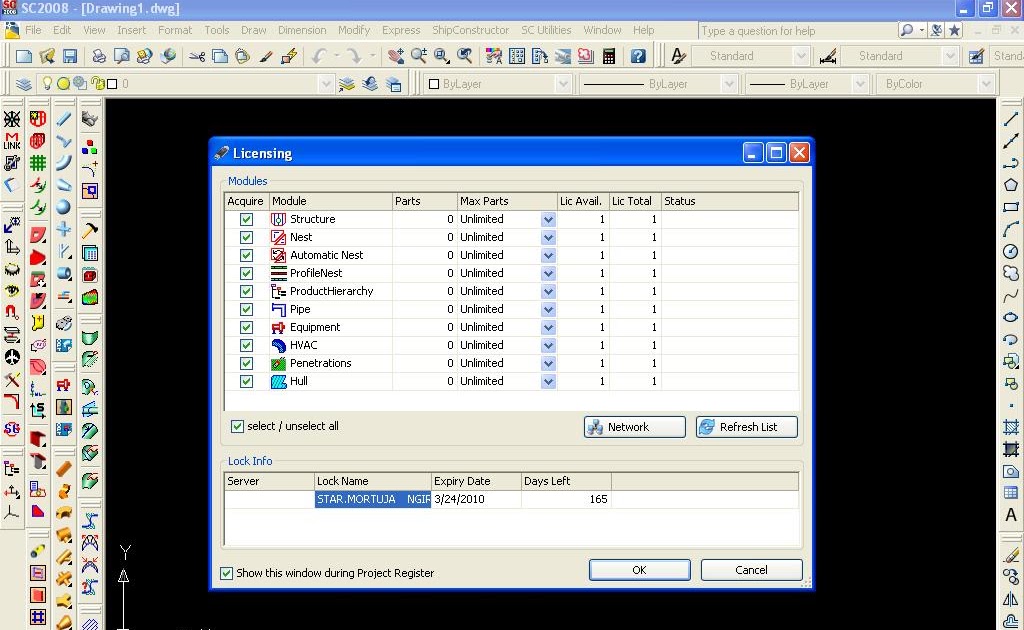Click the Hull module icon
The height and width of the screenshot is (630, 1024).
coord(278,381)
